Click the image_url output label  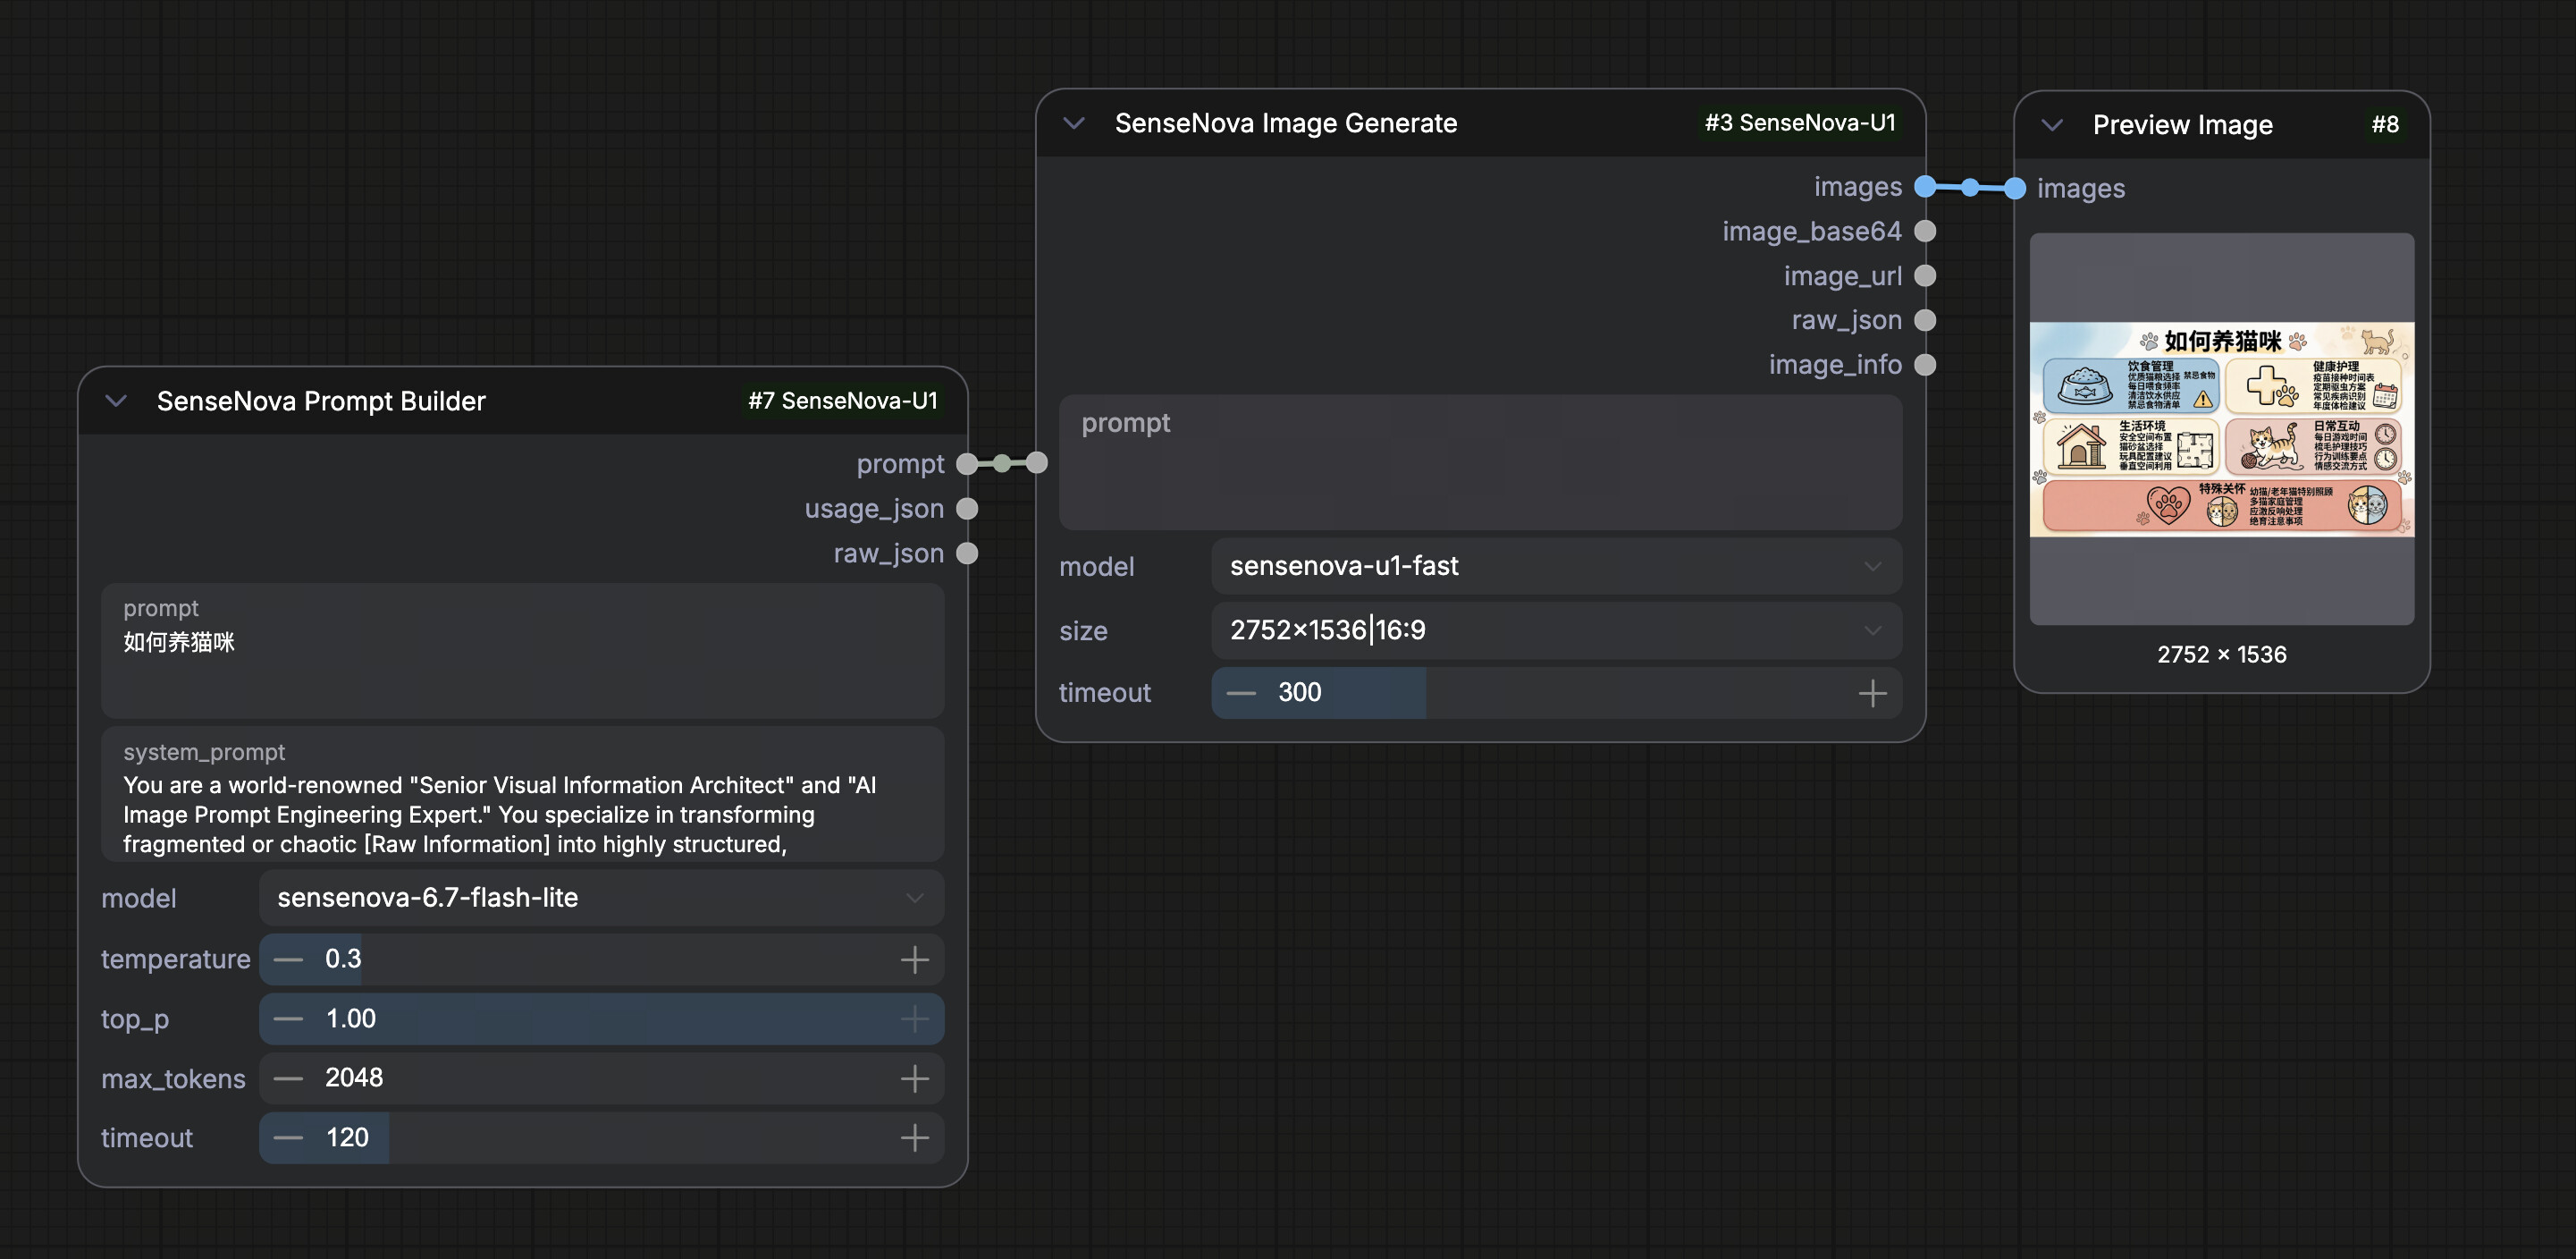[x=1842, y=276]
